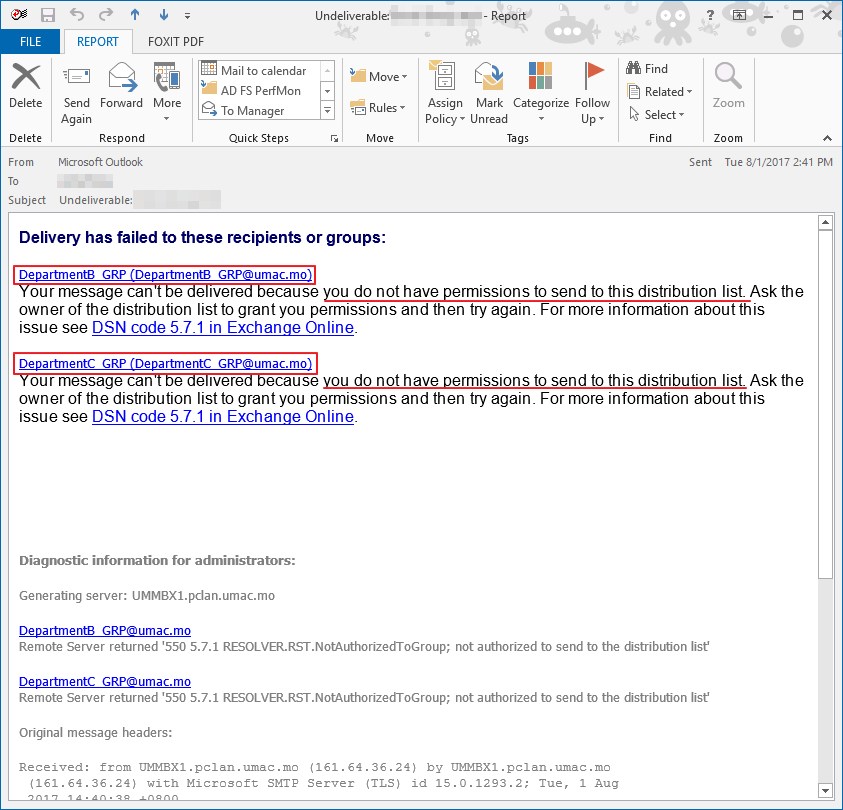Image resolution: width=843 pixels, height=810 pixels.
Task: Click the sent date Tue 8/1/2017
Action: pos(778,162)
